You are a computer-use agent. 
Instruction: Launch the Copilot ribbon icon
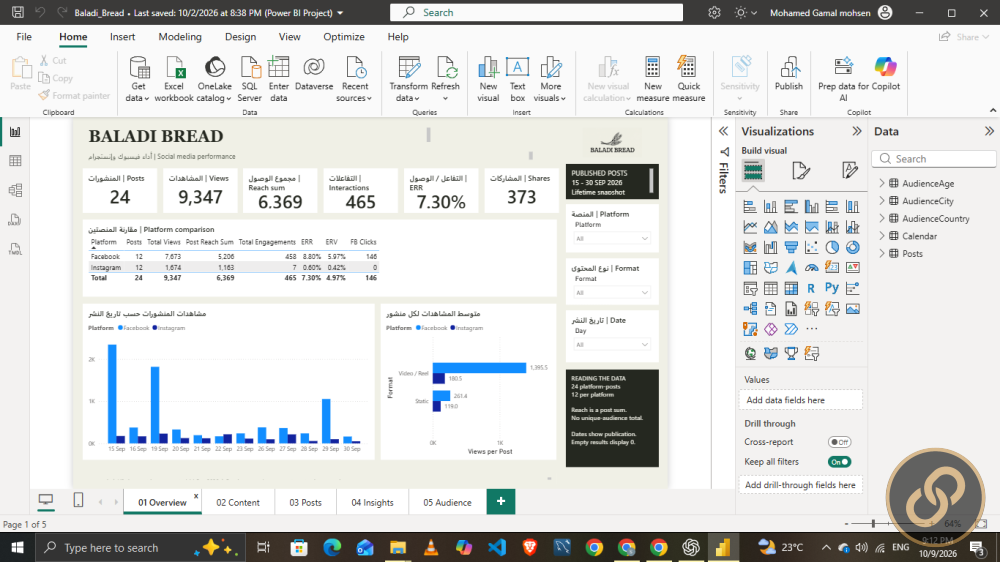[x=886, y=67]
